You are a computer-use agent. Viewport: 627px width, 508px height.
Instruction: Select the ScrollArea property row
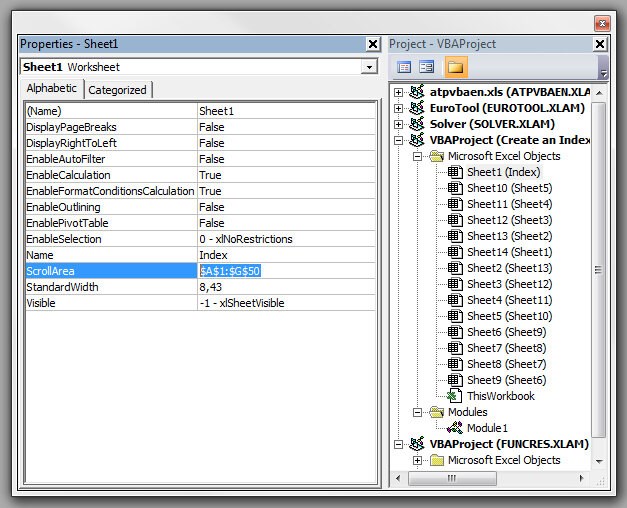click(200, 271)
